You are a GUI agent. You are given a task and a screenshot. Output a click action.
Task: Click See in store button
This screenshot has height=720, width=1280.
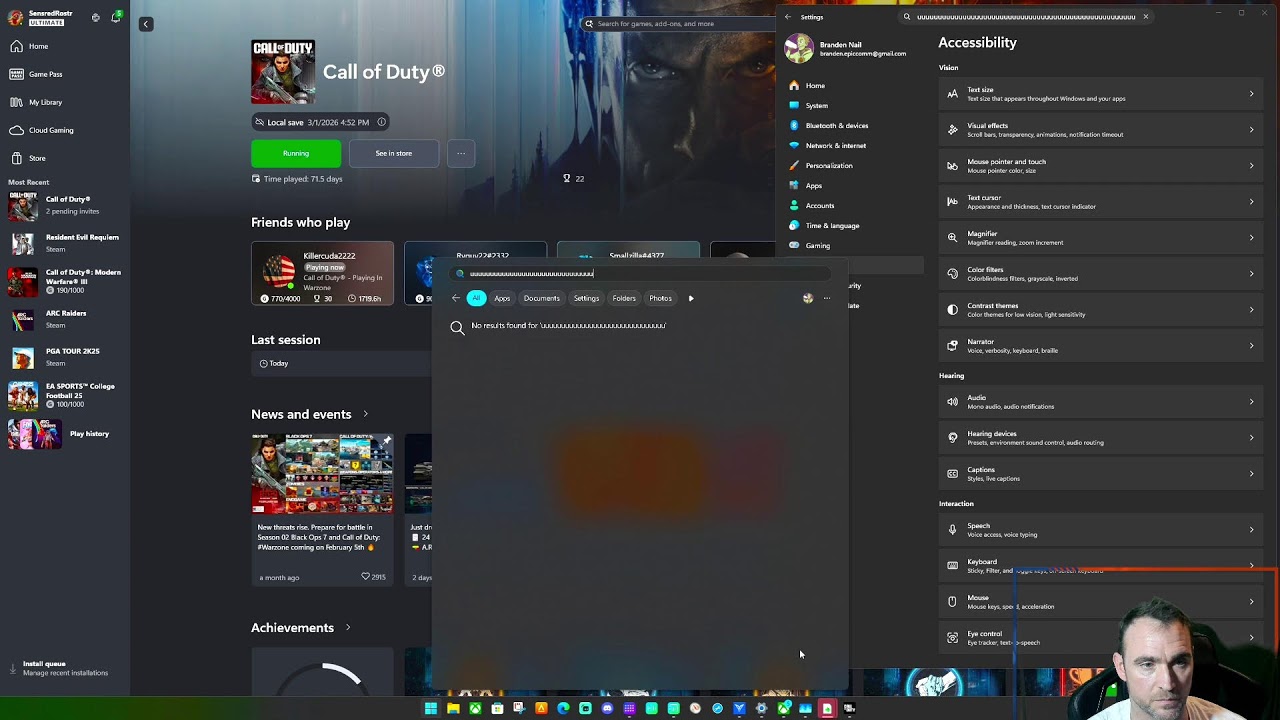point(393,153)
